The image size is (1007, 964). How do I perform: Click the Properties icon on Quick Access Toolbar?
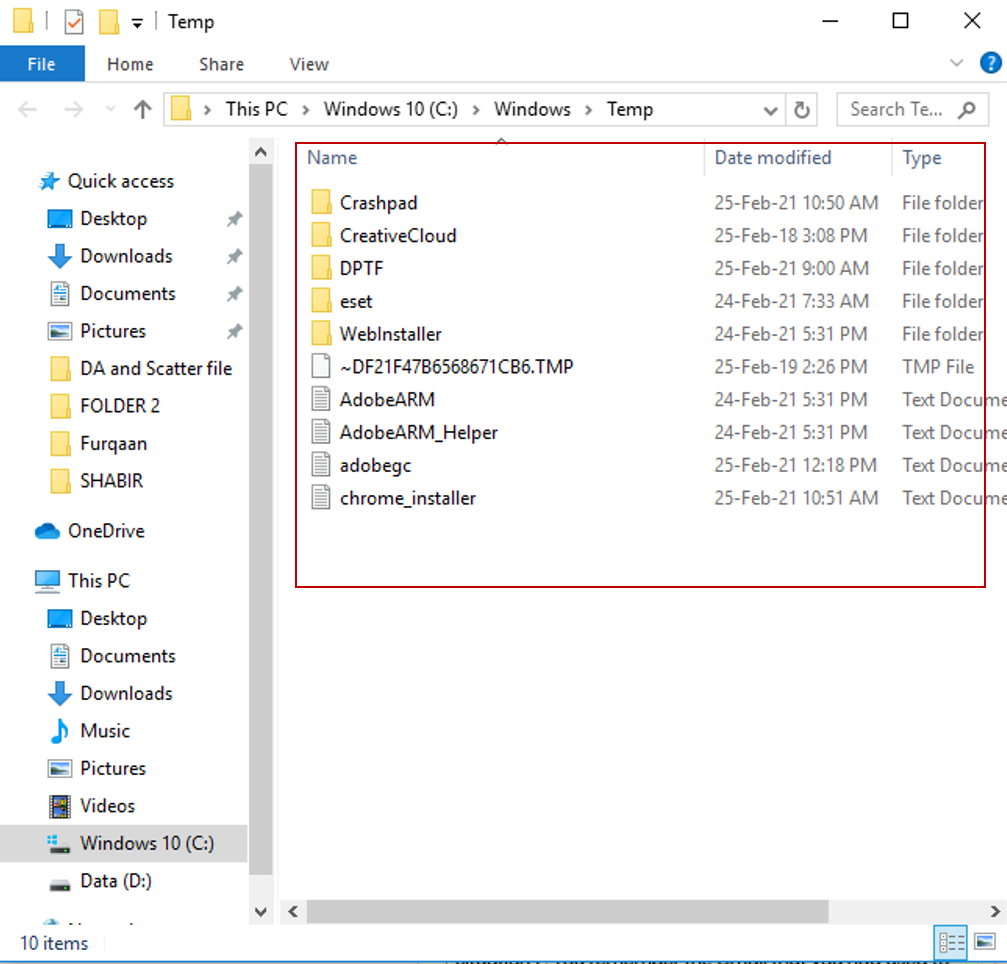pyautogui.click(x=72, y=20)
